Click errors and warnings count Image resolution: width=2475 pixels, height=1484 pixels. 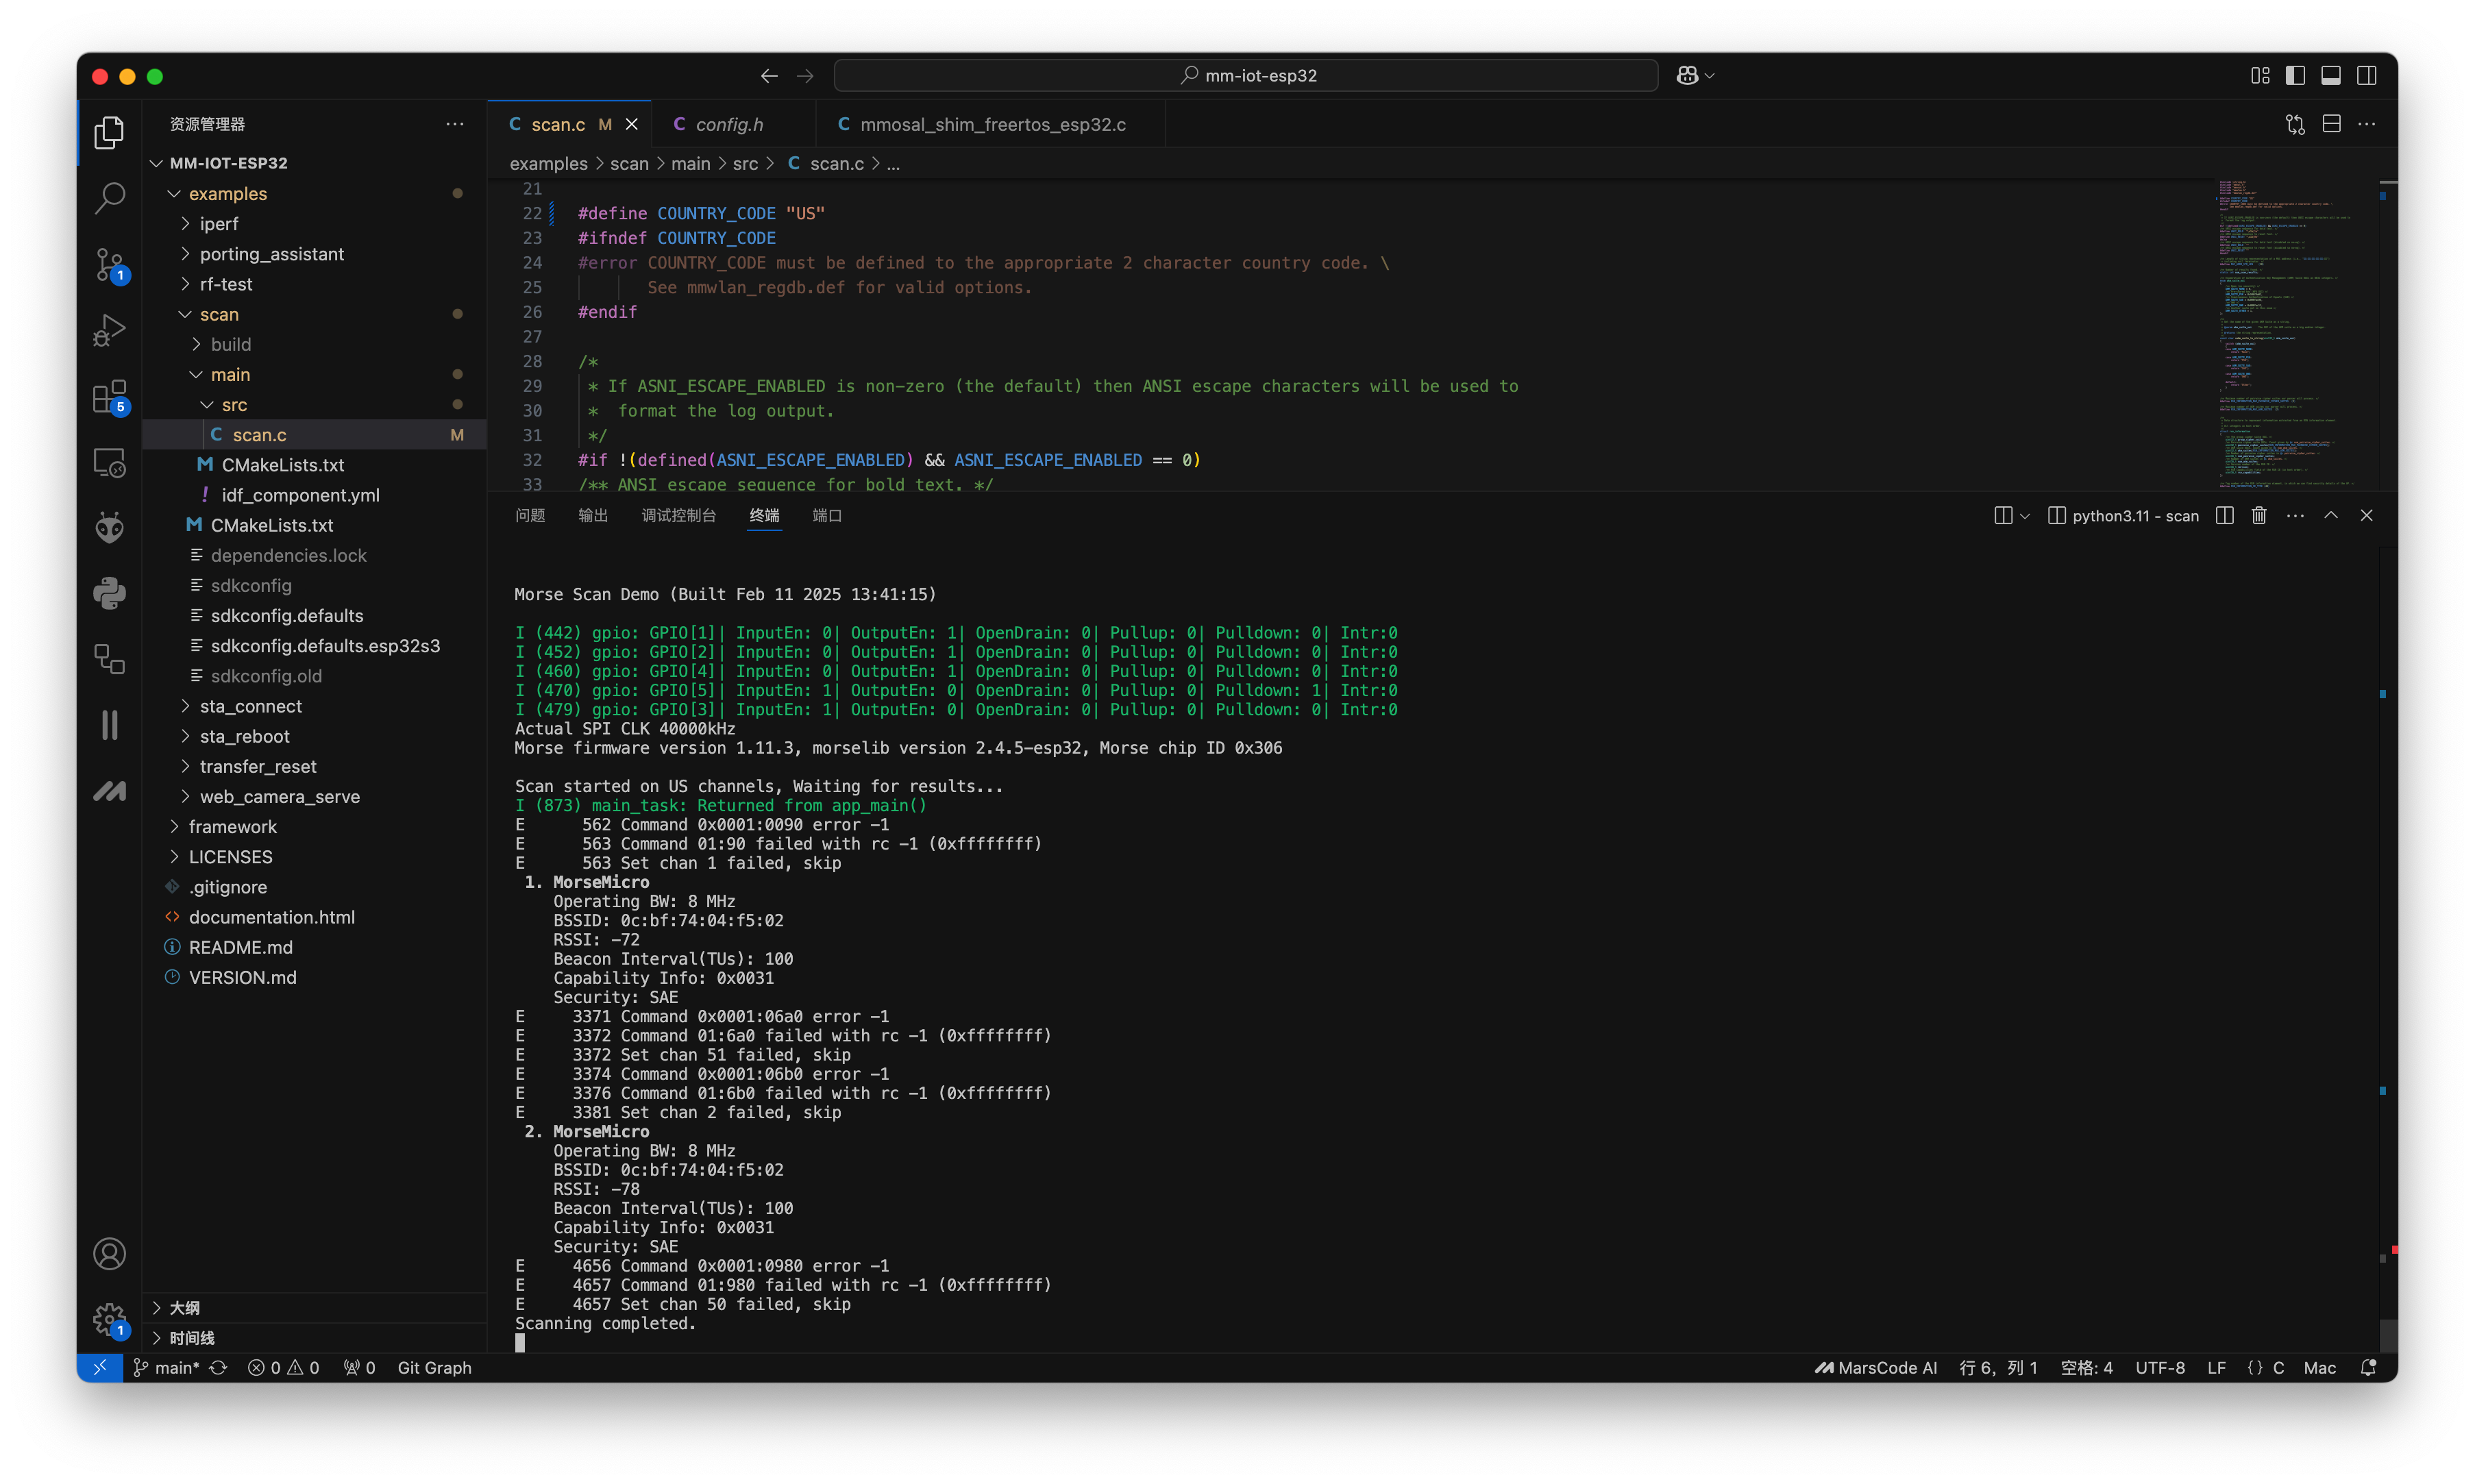283,1367
